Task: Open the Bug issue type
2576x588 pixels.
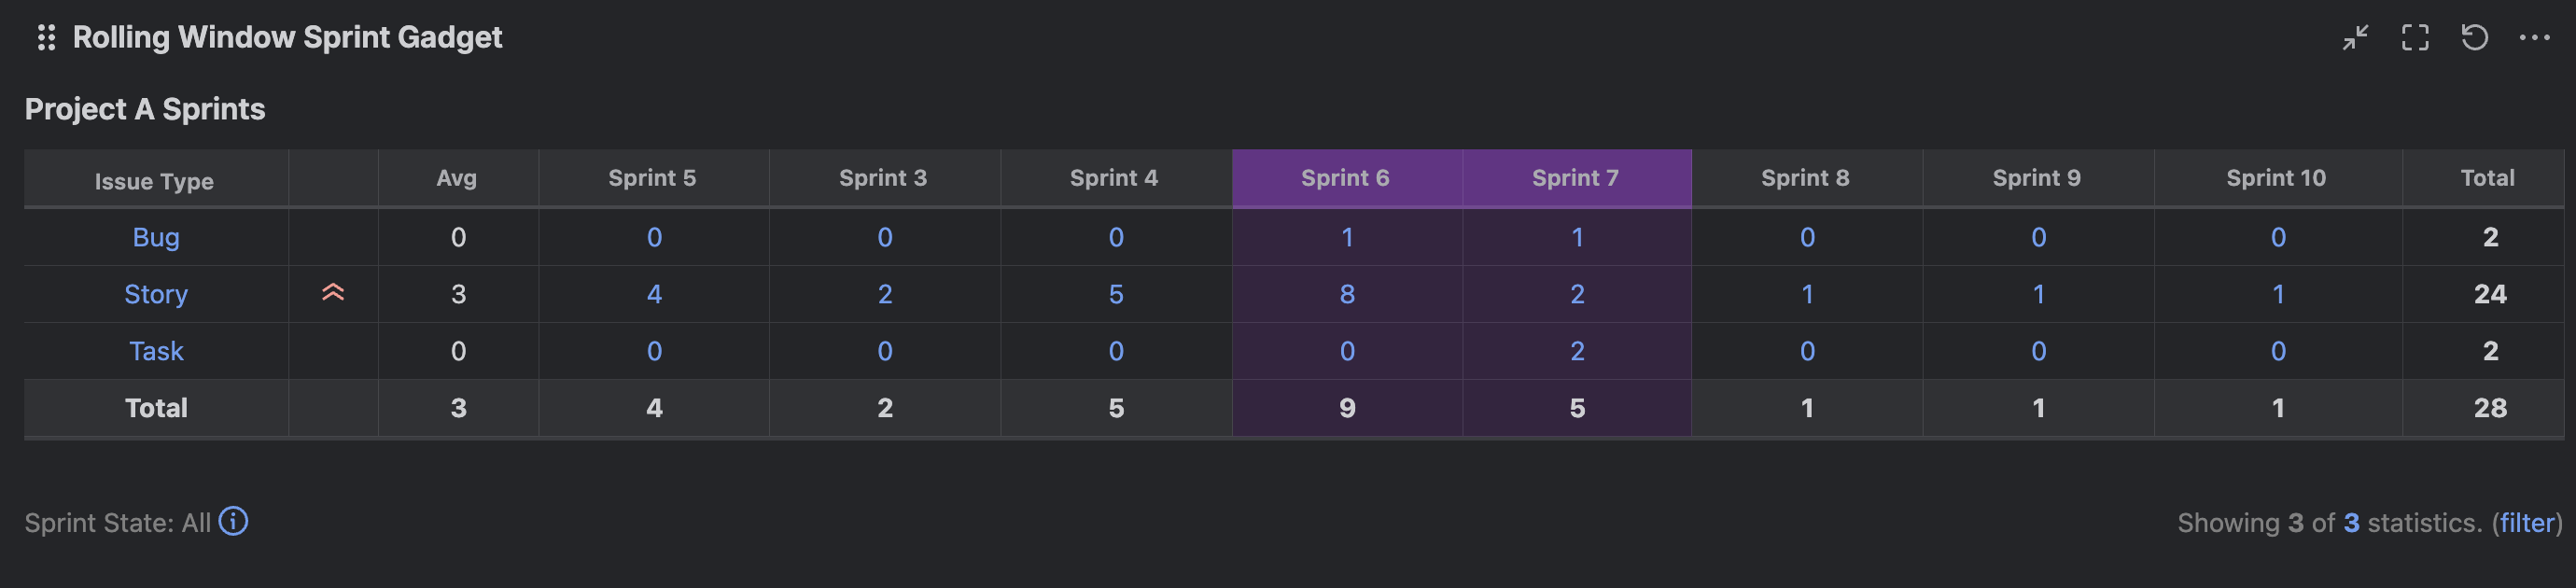Action: (x=155, y=237)
